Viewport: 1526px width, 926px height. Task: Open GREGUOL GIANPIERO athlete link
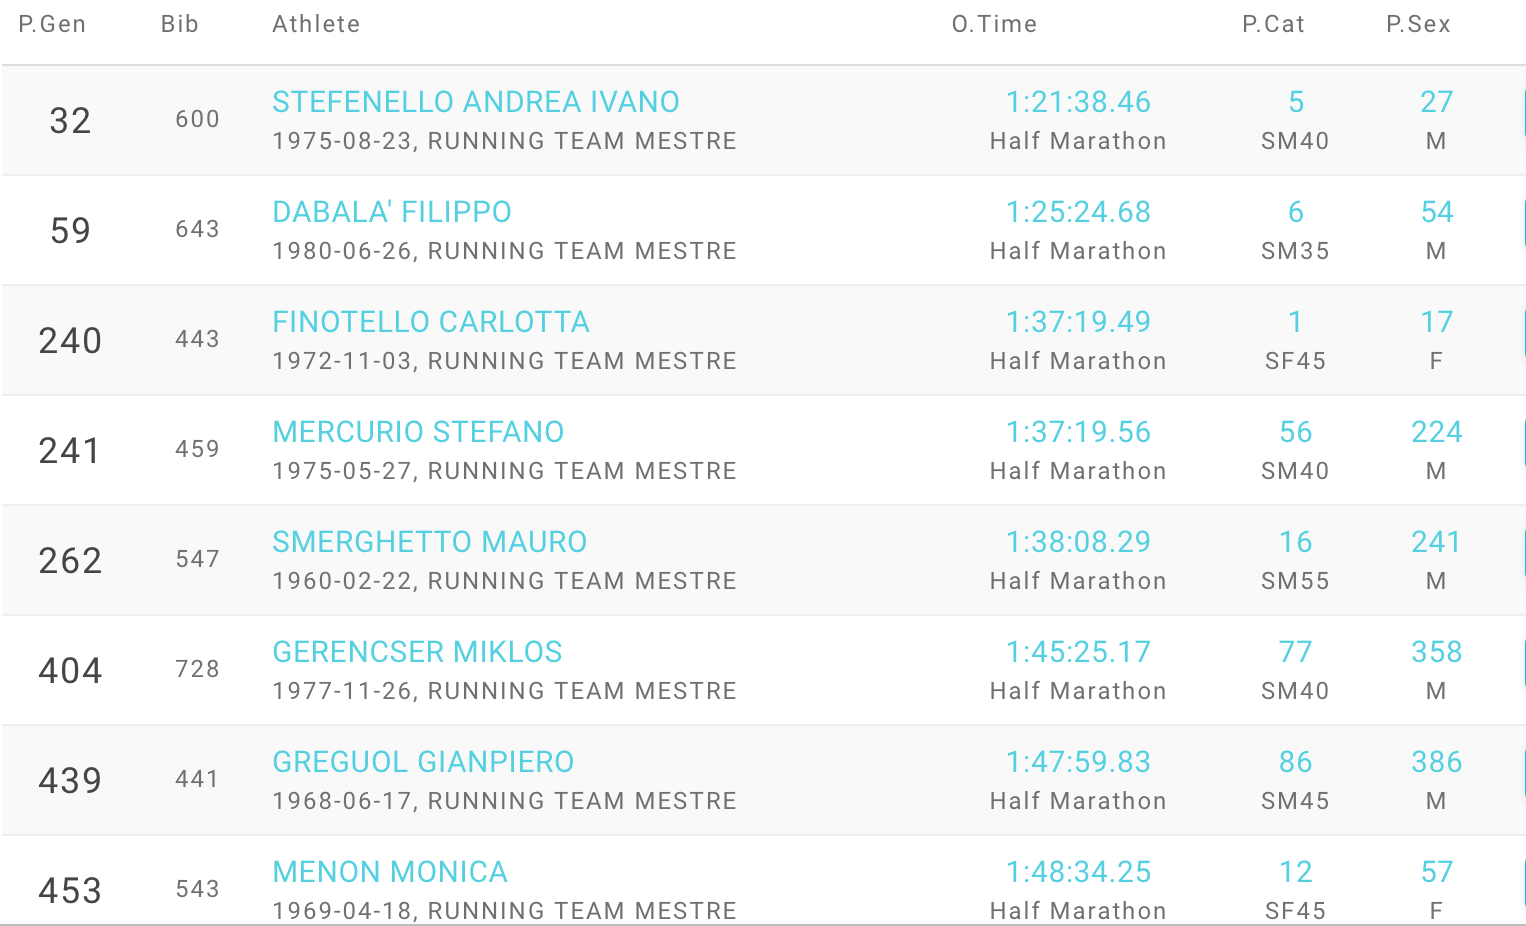click(x=423, y=762)
